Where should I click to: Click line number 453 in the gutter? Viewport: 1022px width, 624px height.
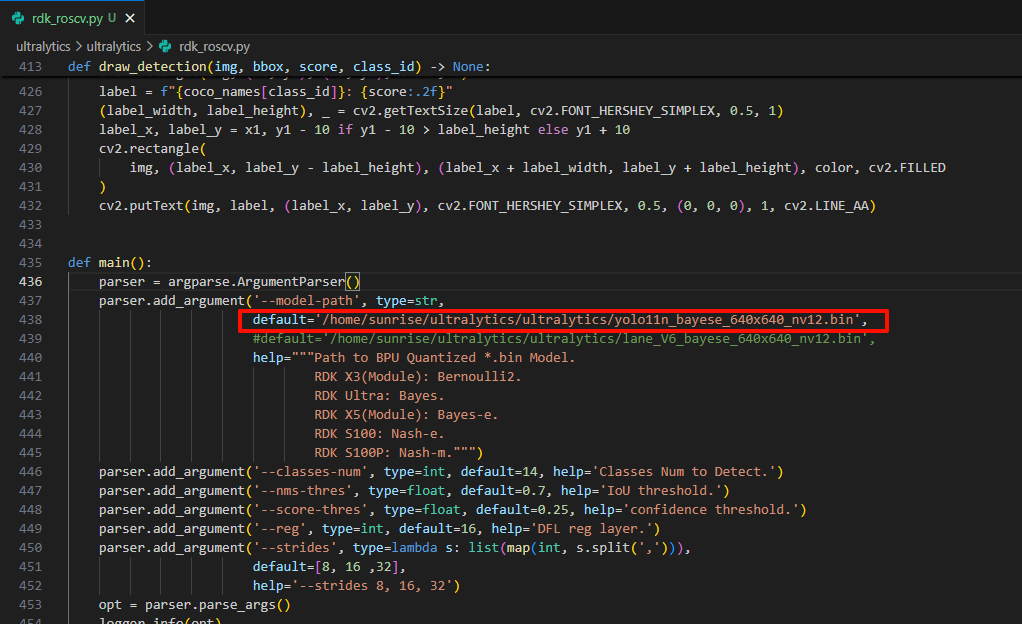click(x=31, y=605)
